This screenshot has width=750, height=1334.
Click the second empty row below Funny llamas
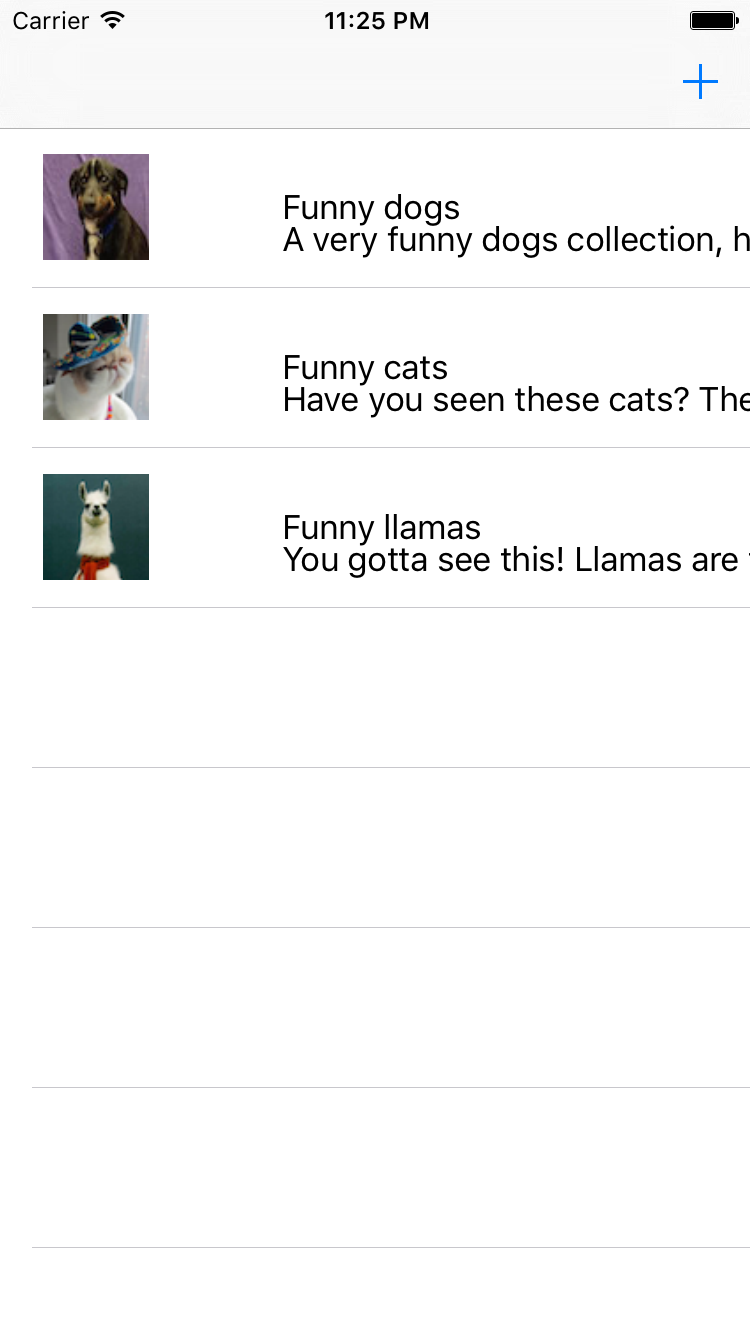coord(390,848)
